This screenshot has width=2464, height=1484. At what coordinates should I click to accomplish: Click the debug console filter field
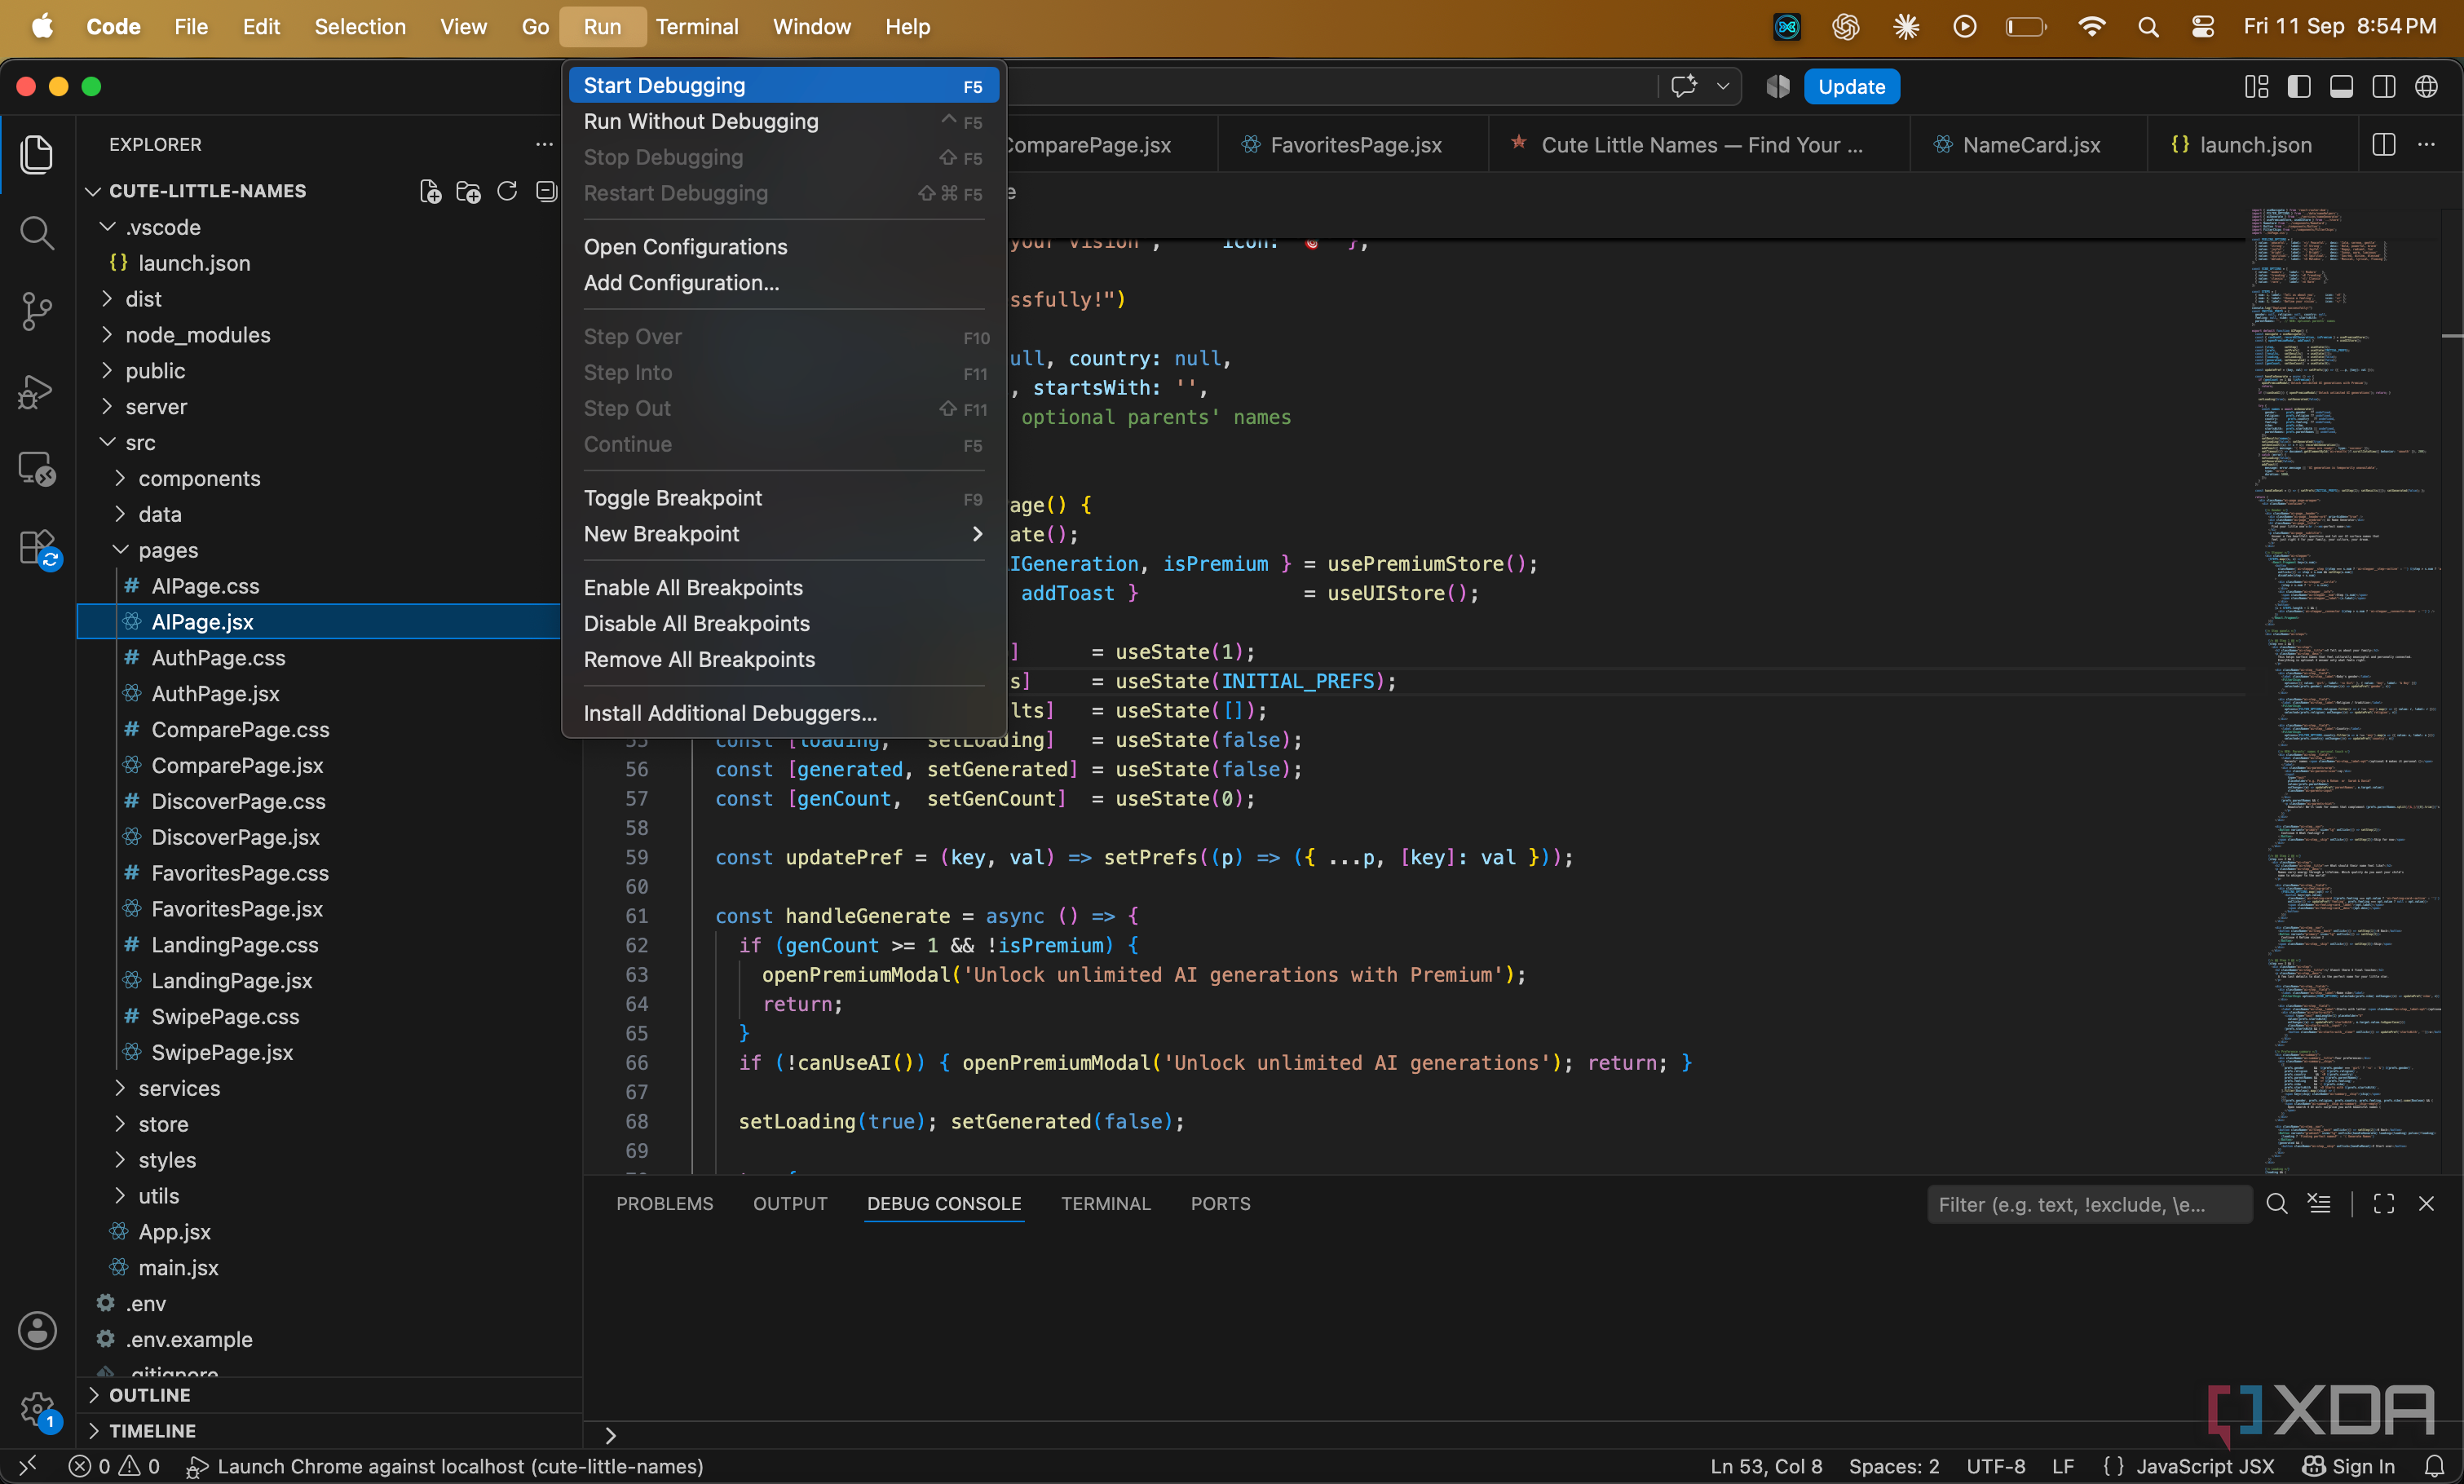pyautogui.click(x=2088, y=1204)
